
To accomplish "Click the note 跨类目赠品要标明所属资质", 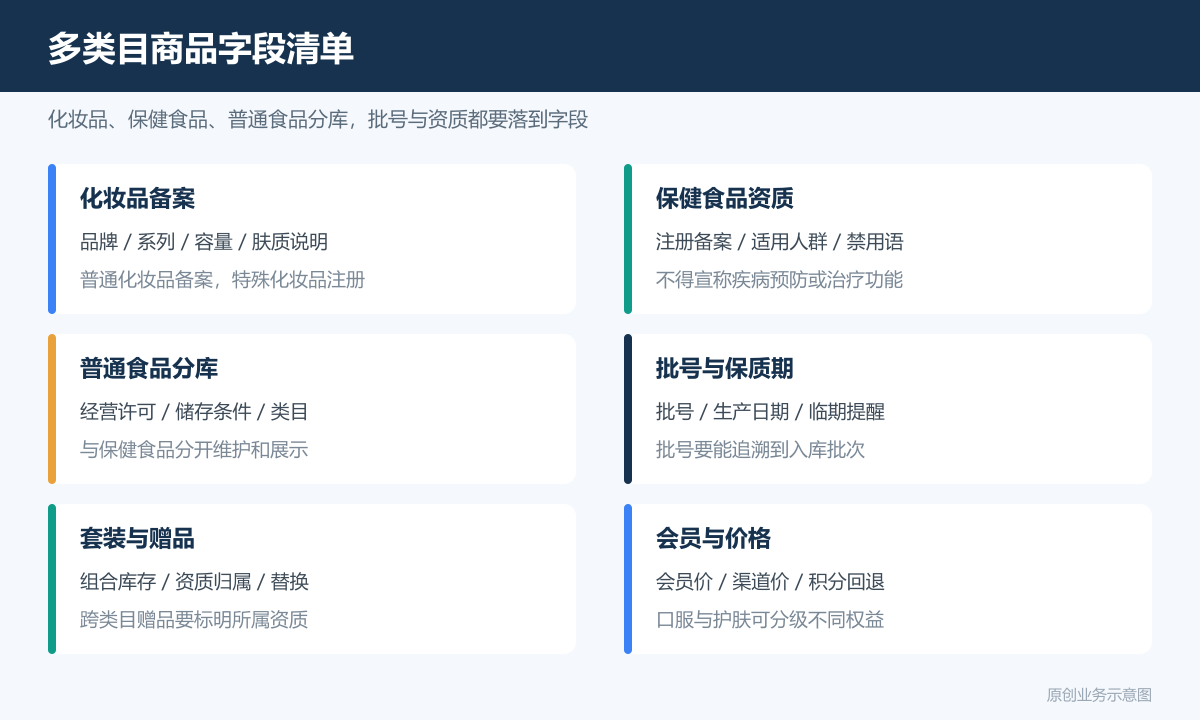I will 194,620.
